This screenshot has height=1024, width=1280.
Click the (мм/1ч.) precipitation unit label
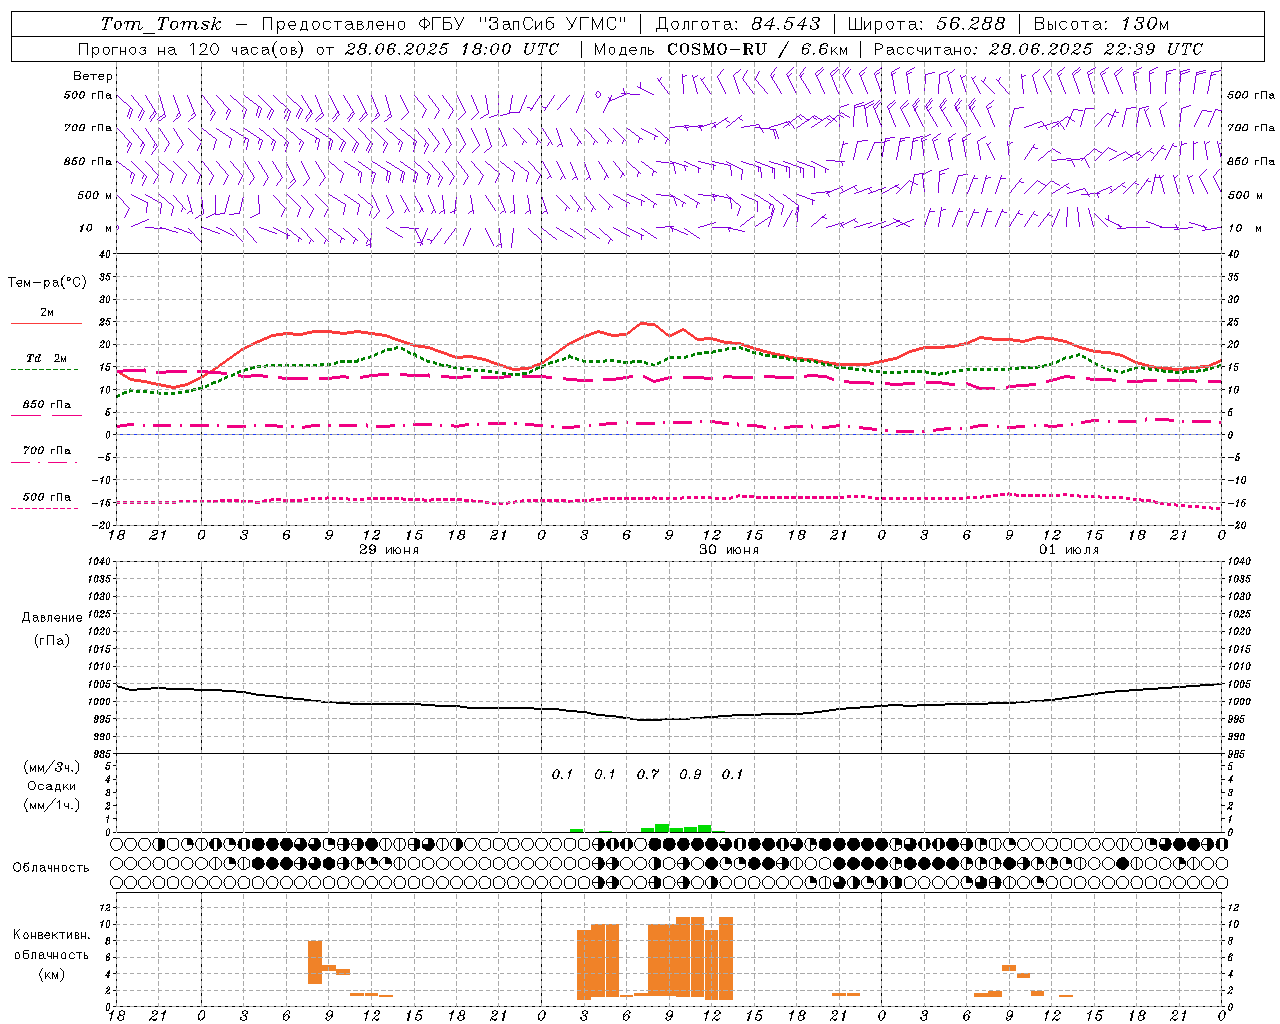(x=52, y=805)
